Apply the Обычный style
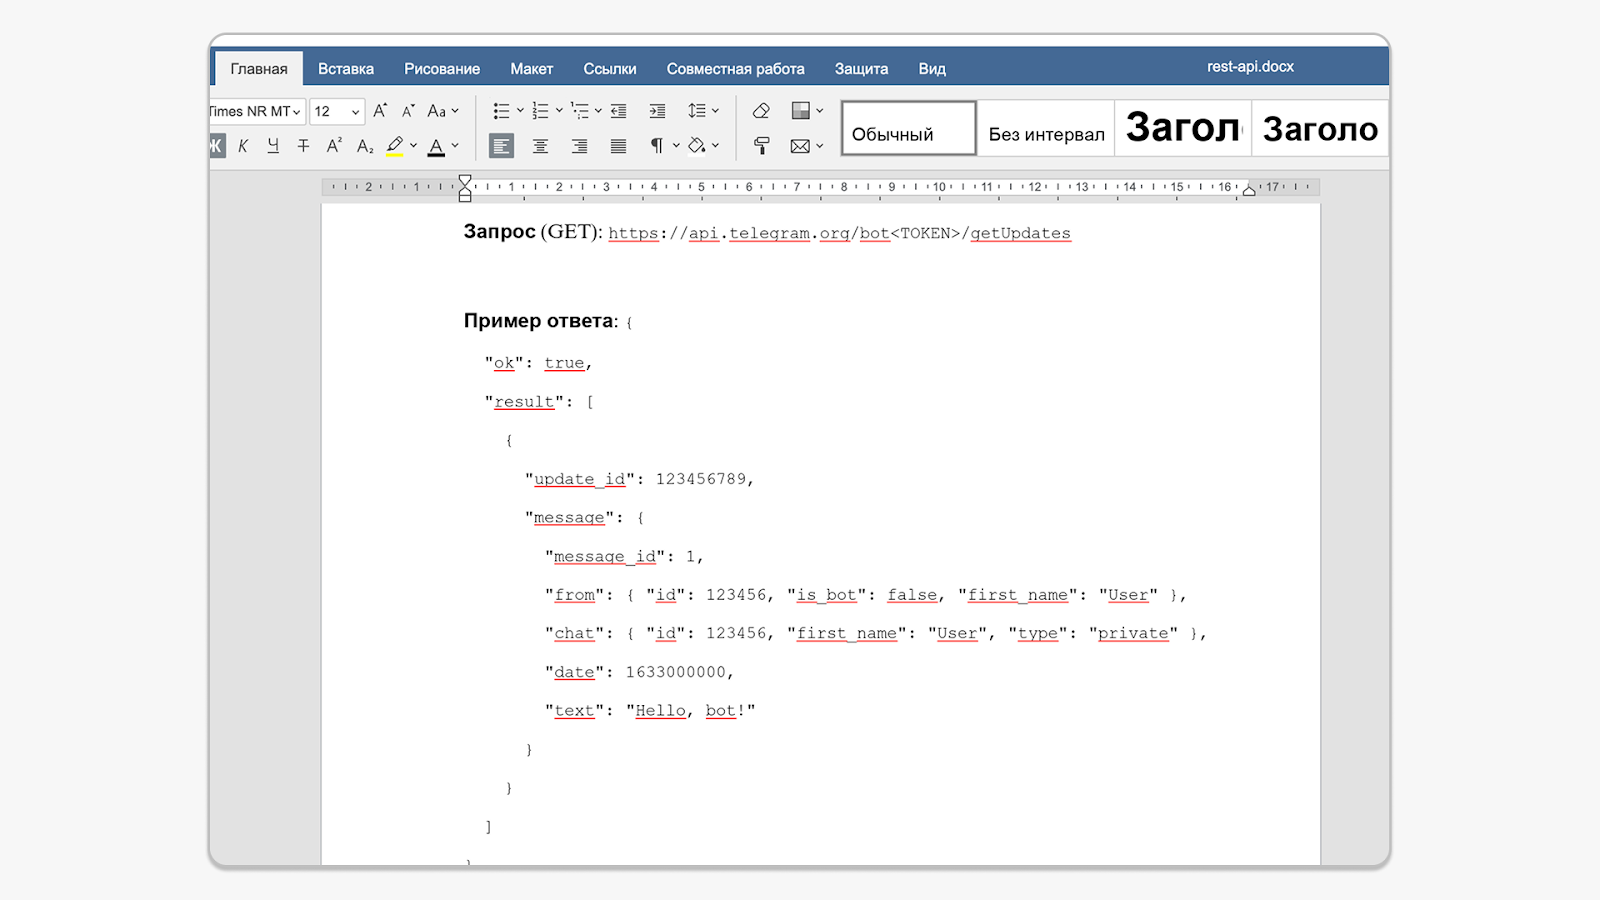 (909, 128)
